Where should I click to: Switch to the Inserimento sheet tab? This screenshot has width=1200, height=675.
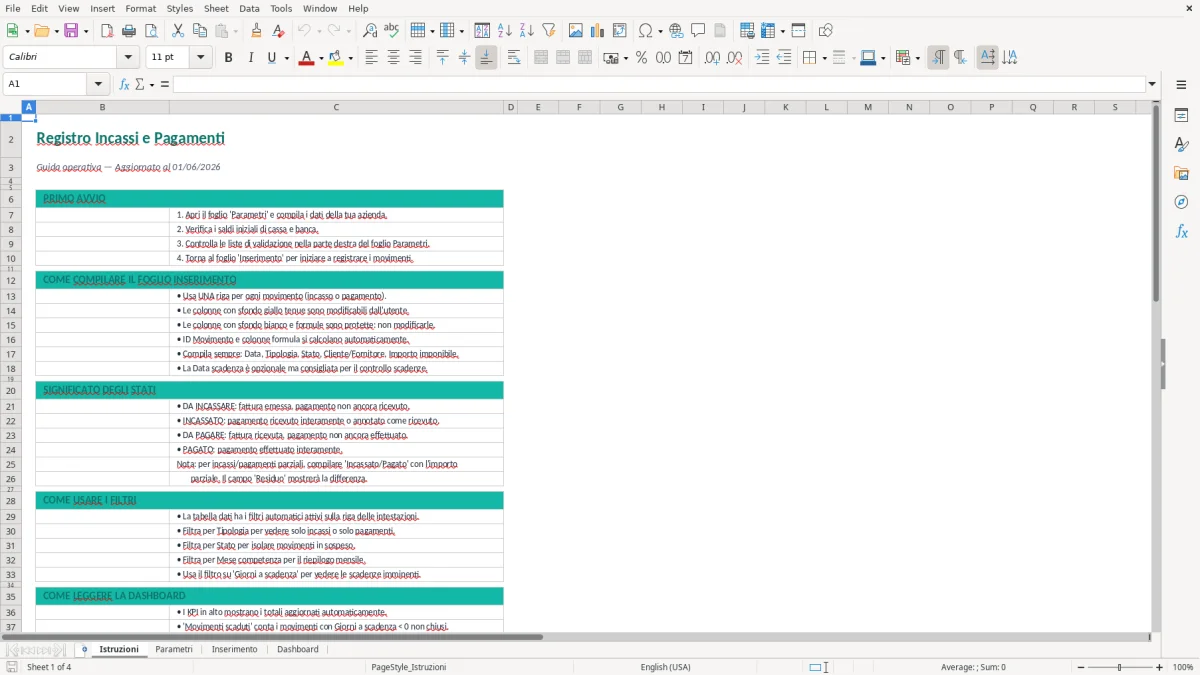[235, 649]
